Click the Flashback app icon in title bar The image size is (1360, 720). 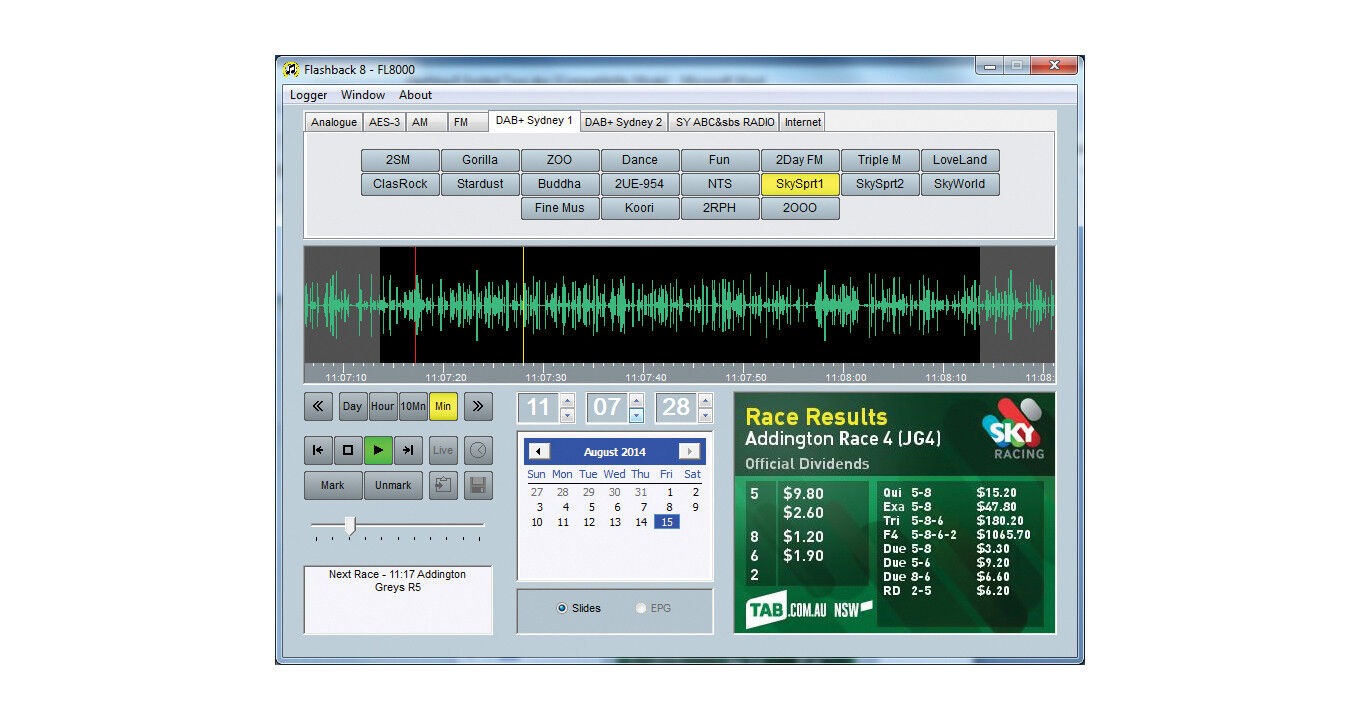pos(291,69)
